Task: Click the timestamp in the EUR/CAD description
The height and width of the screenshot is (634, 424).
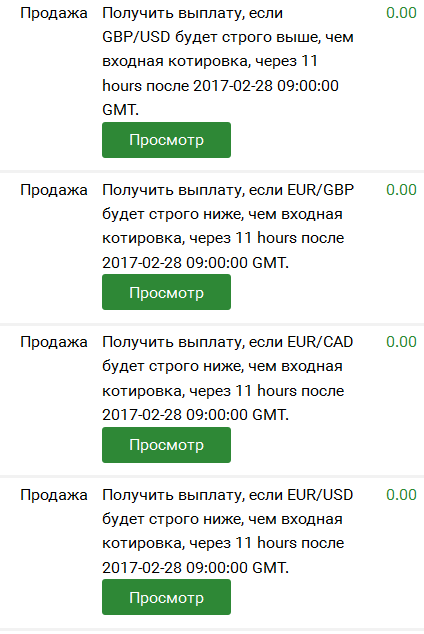Action: tap(195, 415)
